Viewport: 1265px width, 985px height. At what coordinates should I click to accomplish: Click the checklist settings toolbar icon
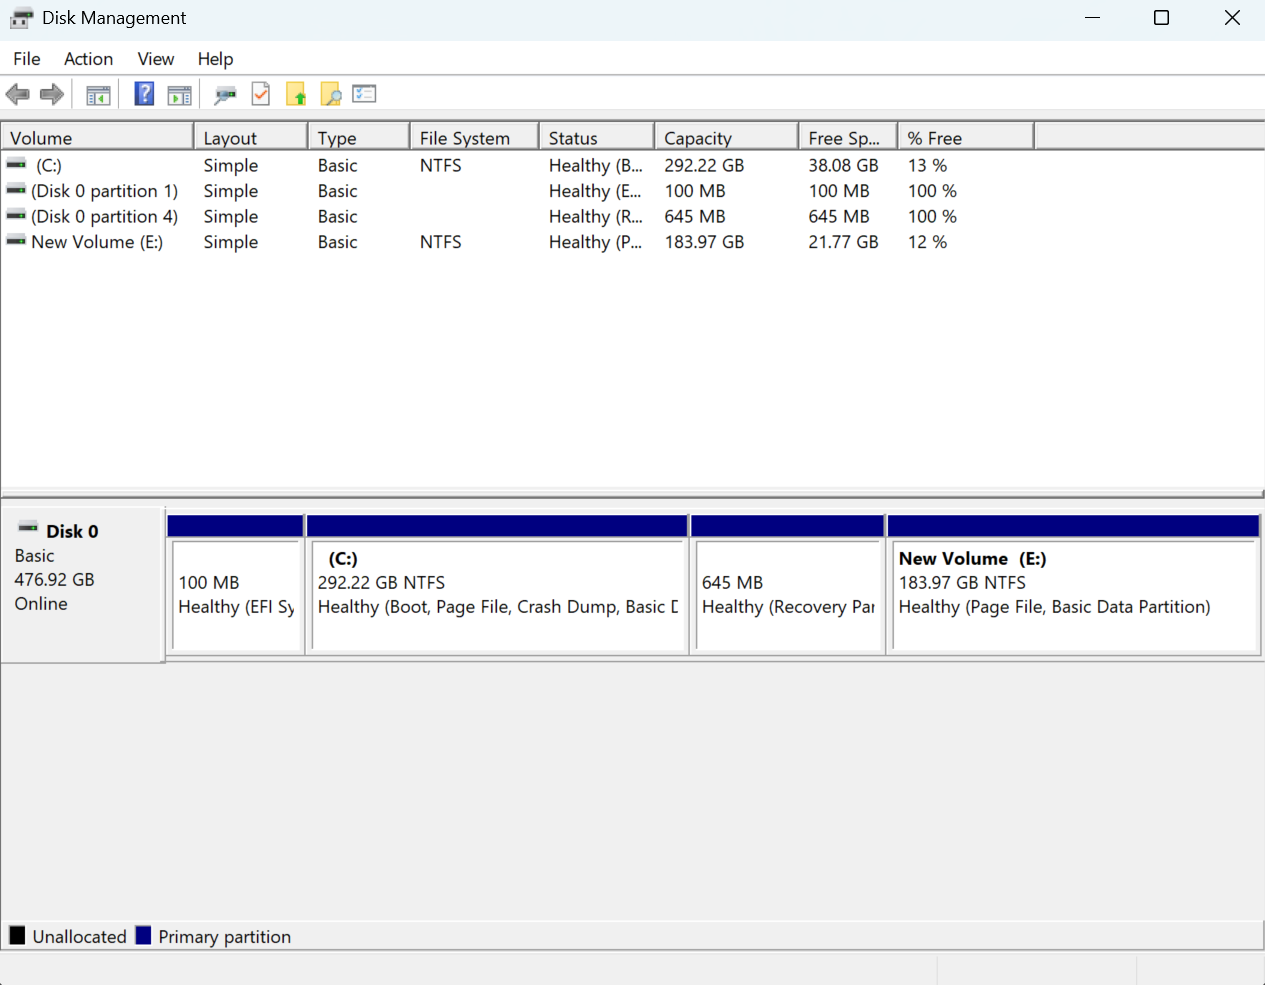click(x=365, y=94)
